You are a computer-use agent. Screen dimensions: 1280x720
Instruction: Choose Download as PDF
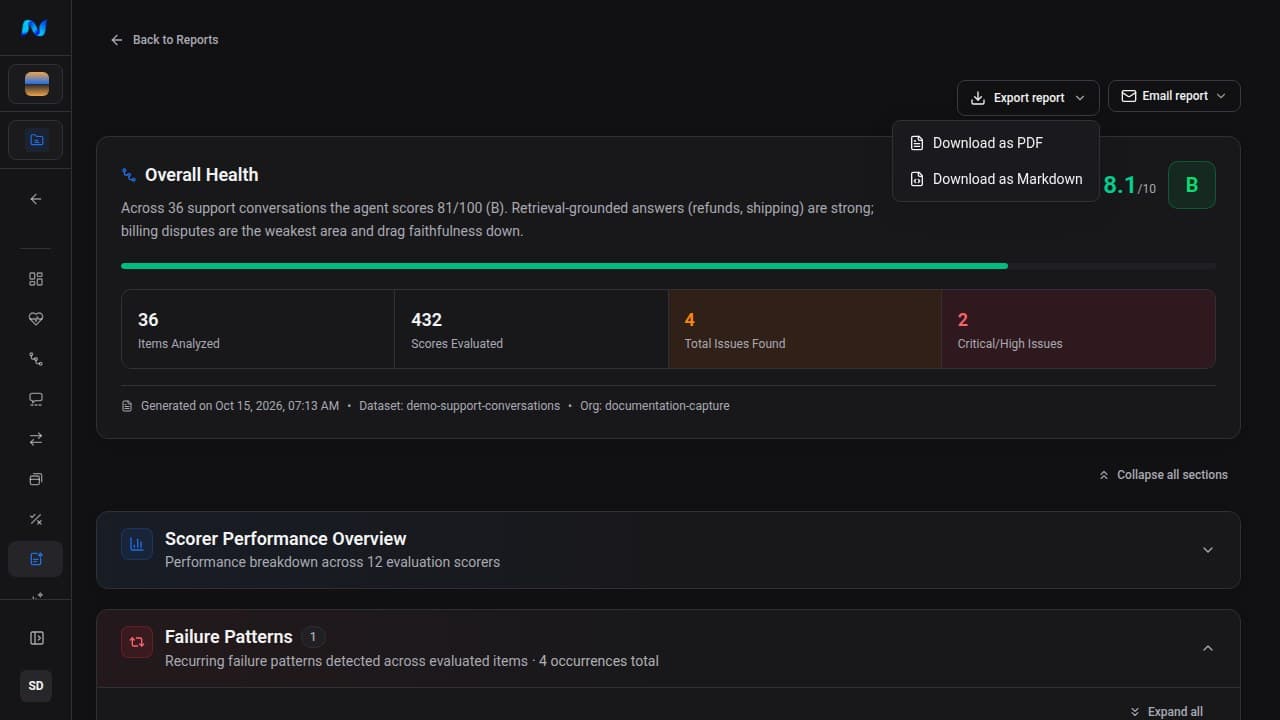[x=996, y=143]
